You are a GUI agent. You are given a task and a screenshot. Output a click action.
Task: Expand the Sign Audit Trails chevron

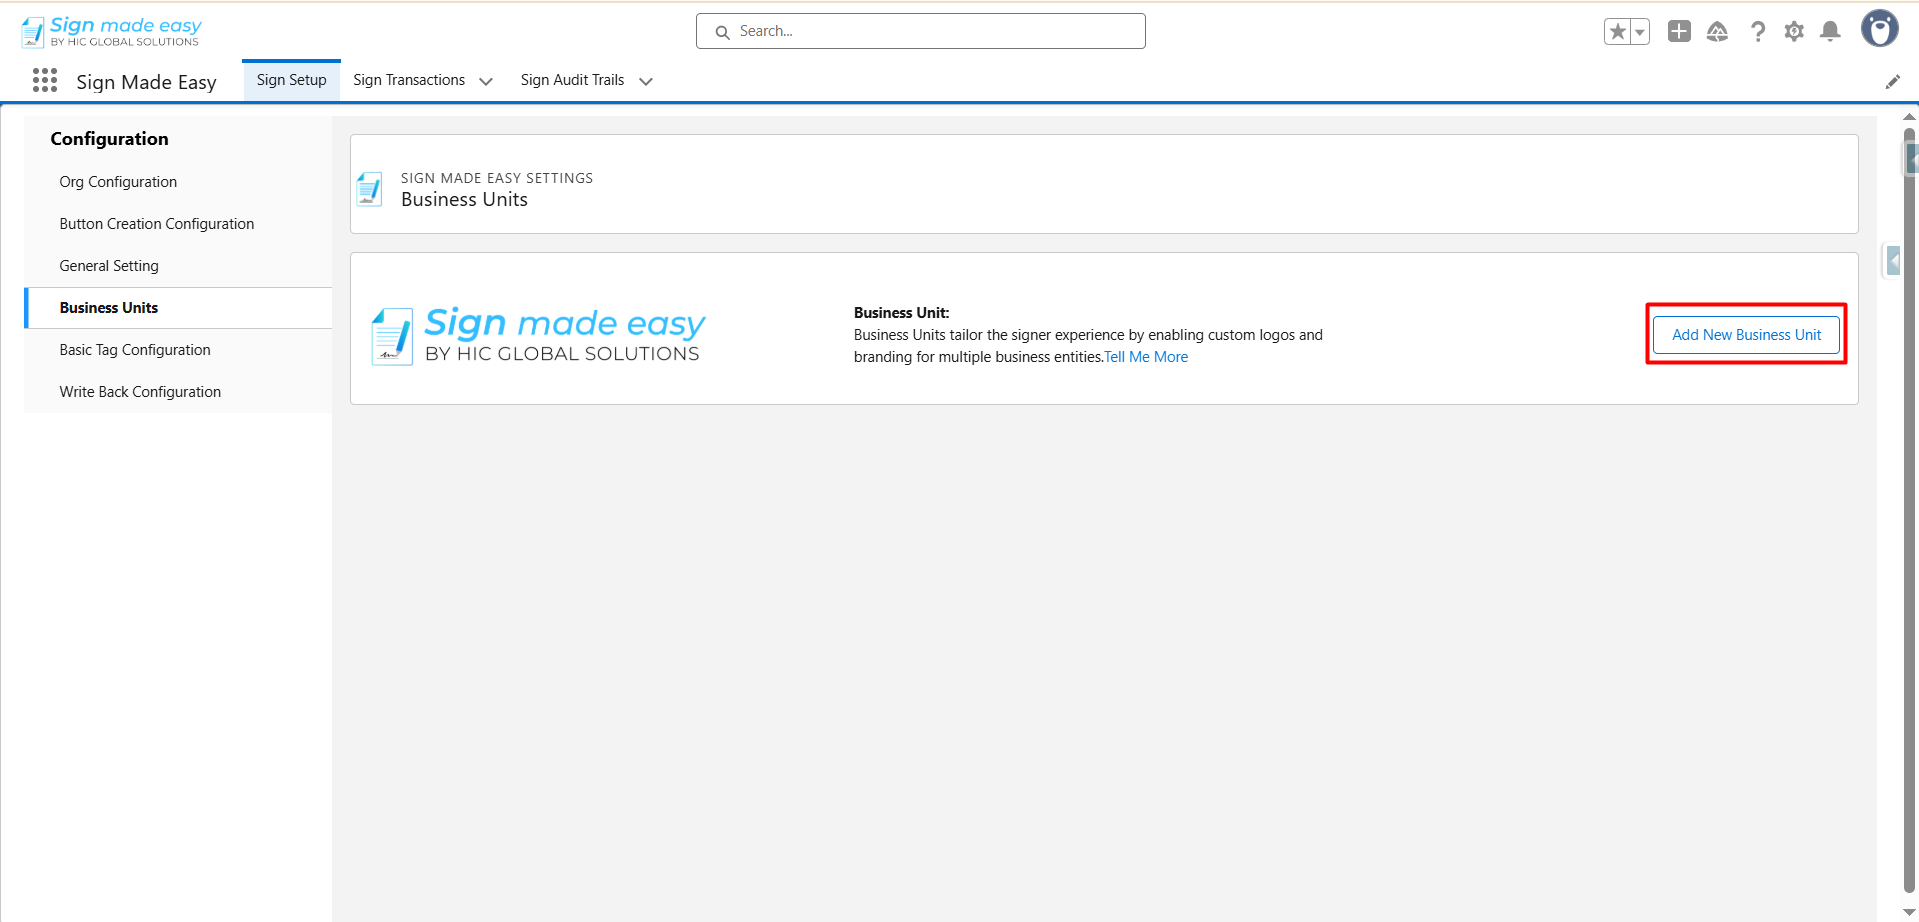[646, 82]
